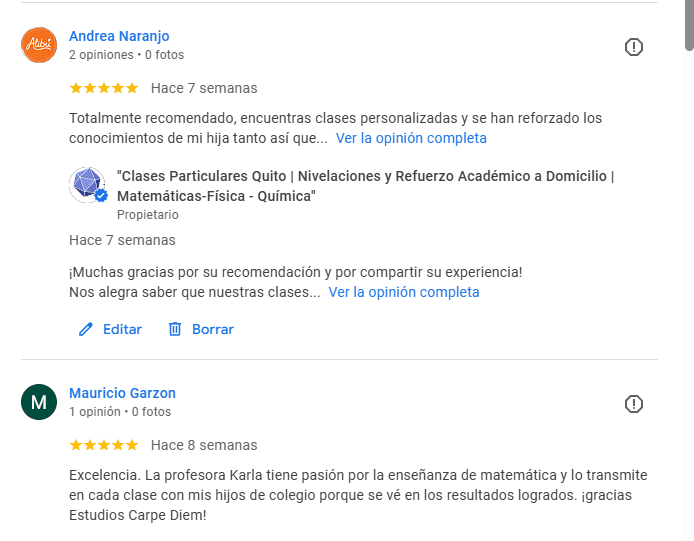Click the pencil icon beside Editar
Image resolution: width=694 pixels, height=541 pixels.
pos(86,329)
